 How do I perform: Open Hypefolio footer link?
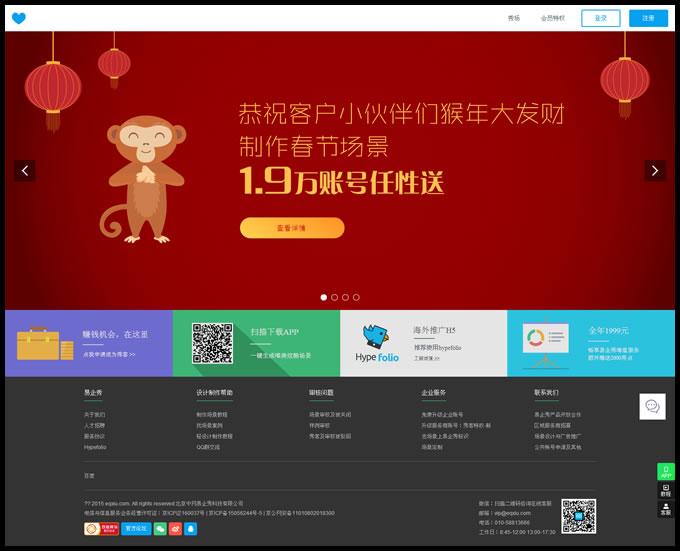95,447
